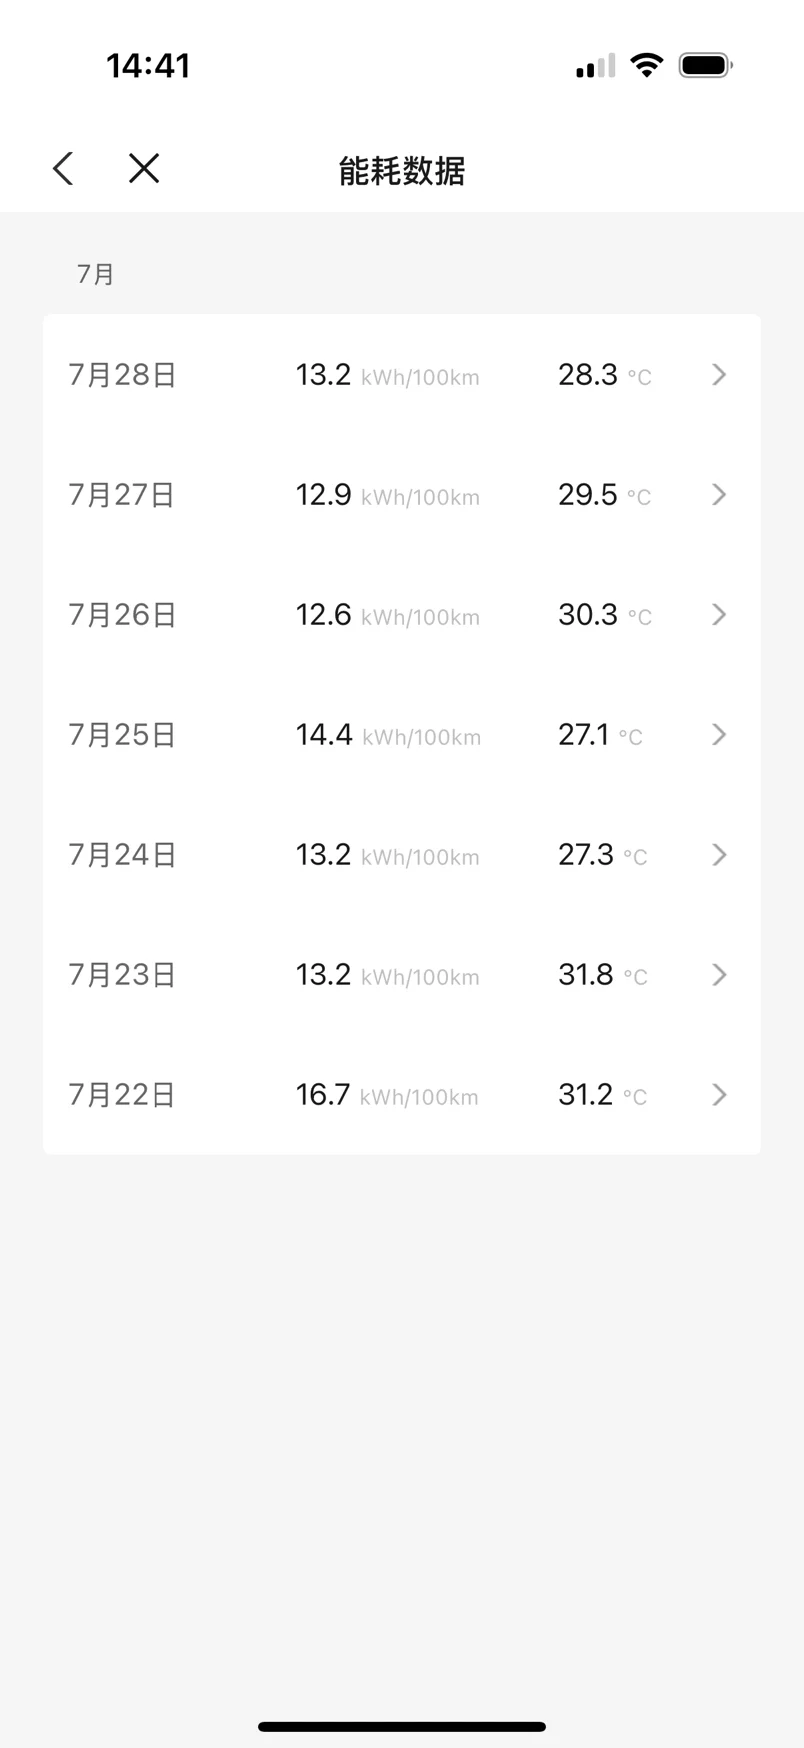
Task: Tap the 27.3 °C temperature reading
Action: (603, 855)
